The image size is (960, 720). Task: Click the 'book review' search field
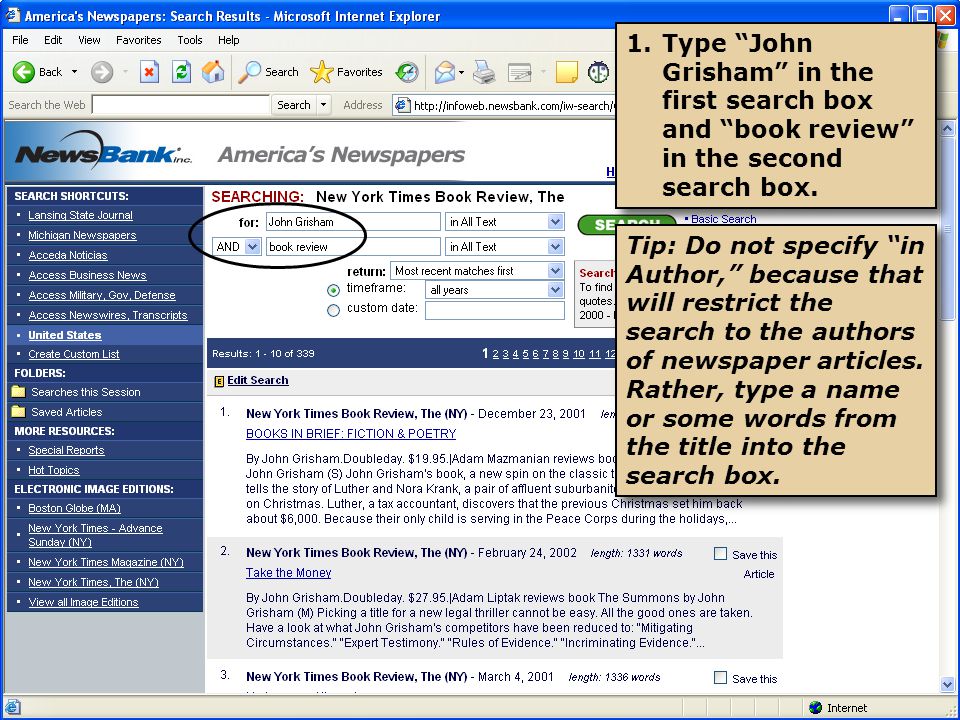(353, 247)
